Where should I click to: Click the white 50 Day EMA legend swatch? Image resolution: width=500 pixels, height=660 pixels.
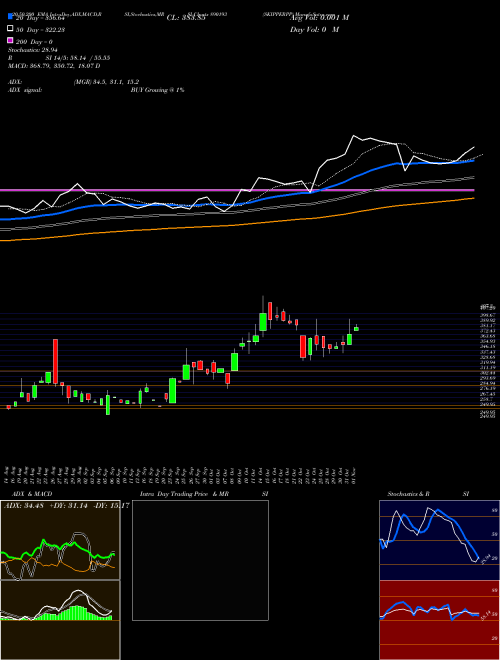point(10,29)
